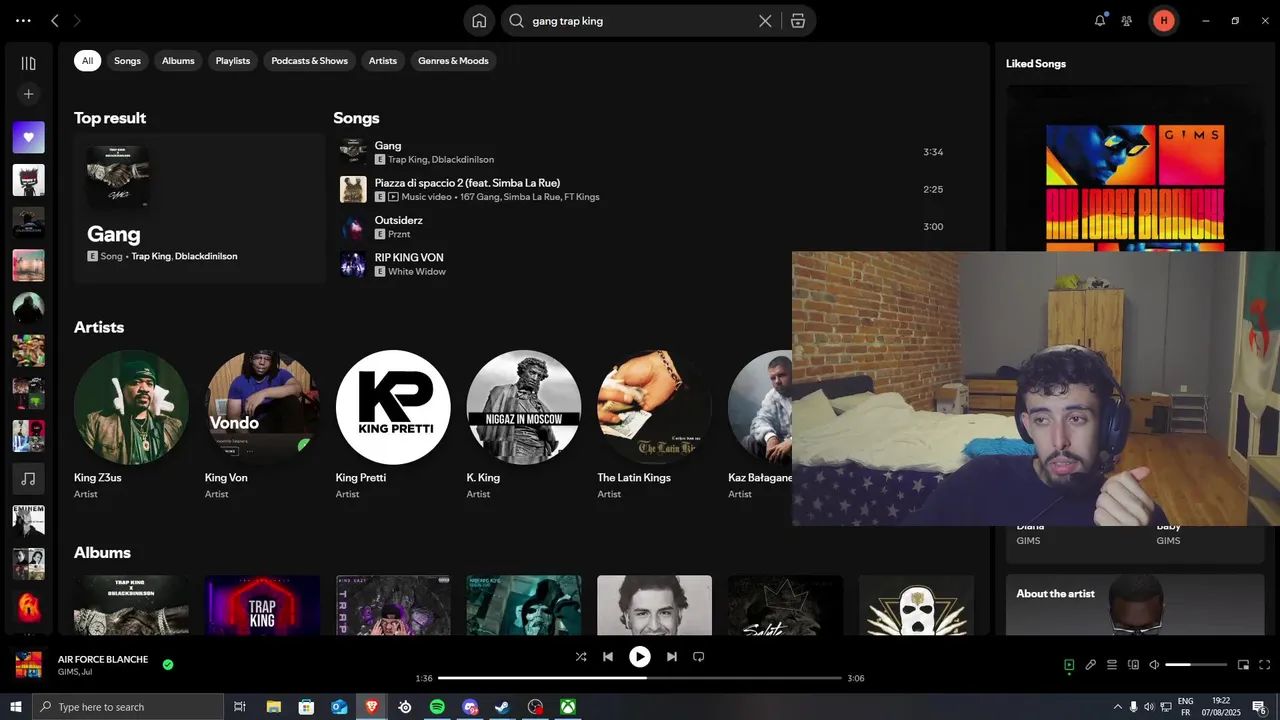Open King Z3us artist

(x=131, y=424)
